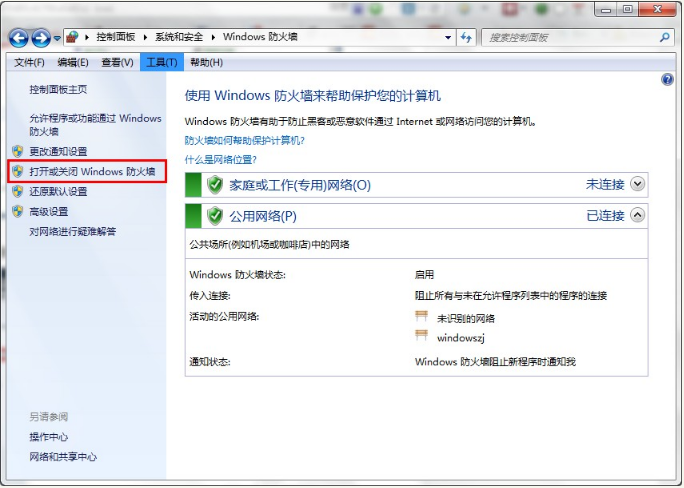Click bench icon beside windowszj
The width and height of the screenshot is (684, 488).
(421, 335)
